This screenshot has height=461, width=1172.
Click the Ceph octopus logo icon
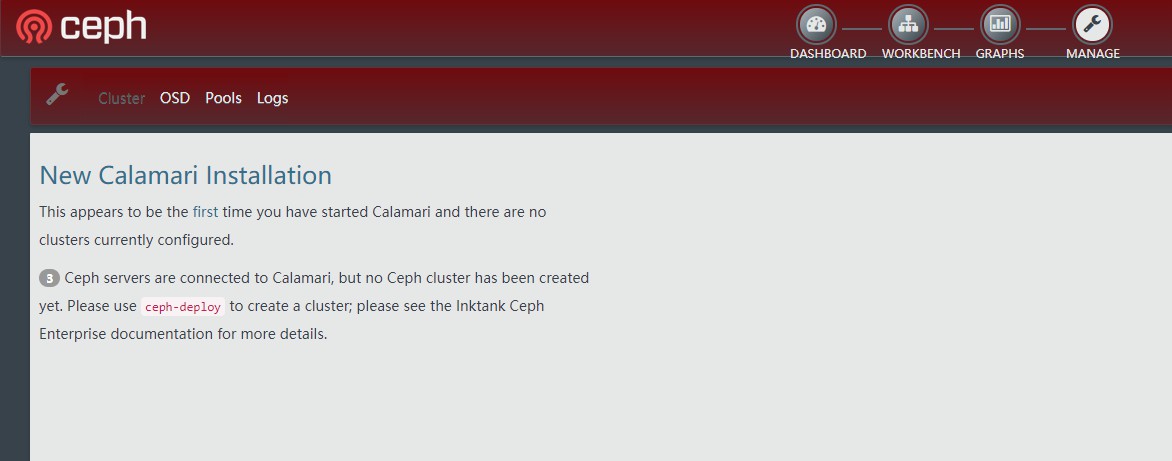[x=34, y=27]
